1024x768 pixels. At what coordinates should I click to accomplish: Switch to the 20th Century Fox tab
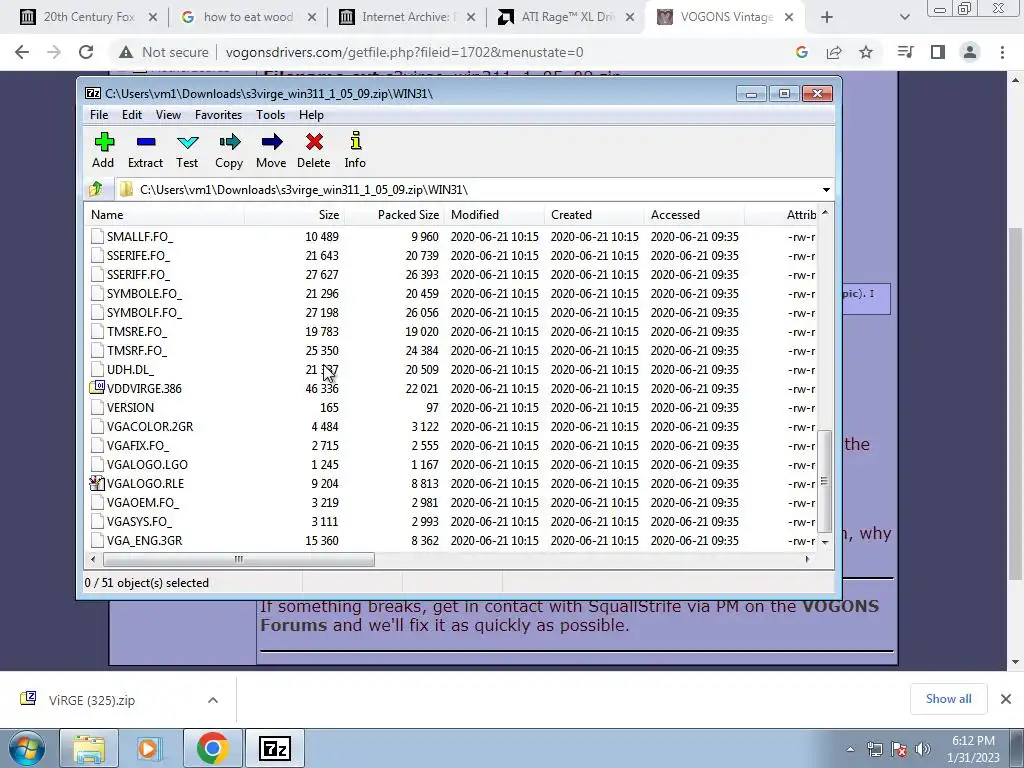pyautogui.click(x=89, y=17)
